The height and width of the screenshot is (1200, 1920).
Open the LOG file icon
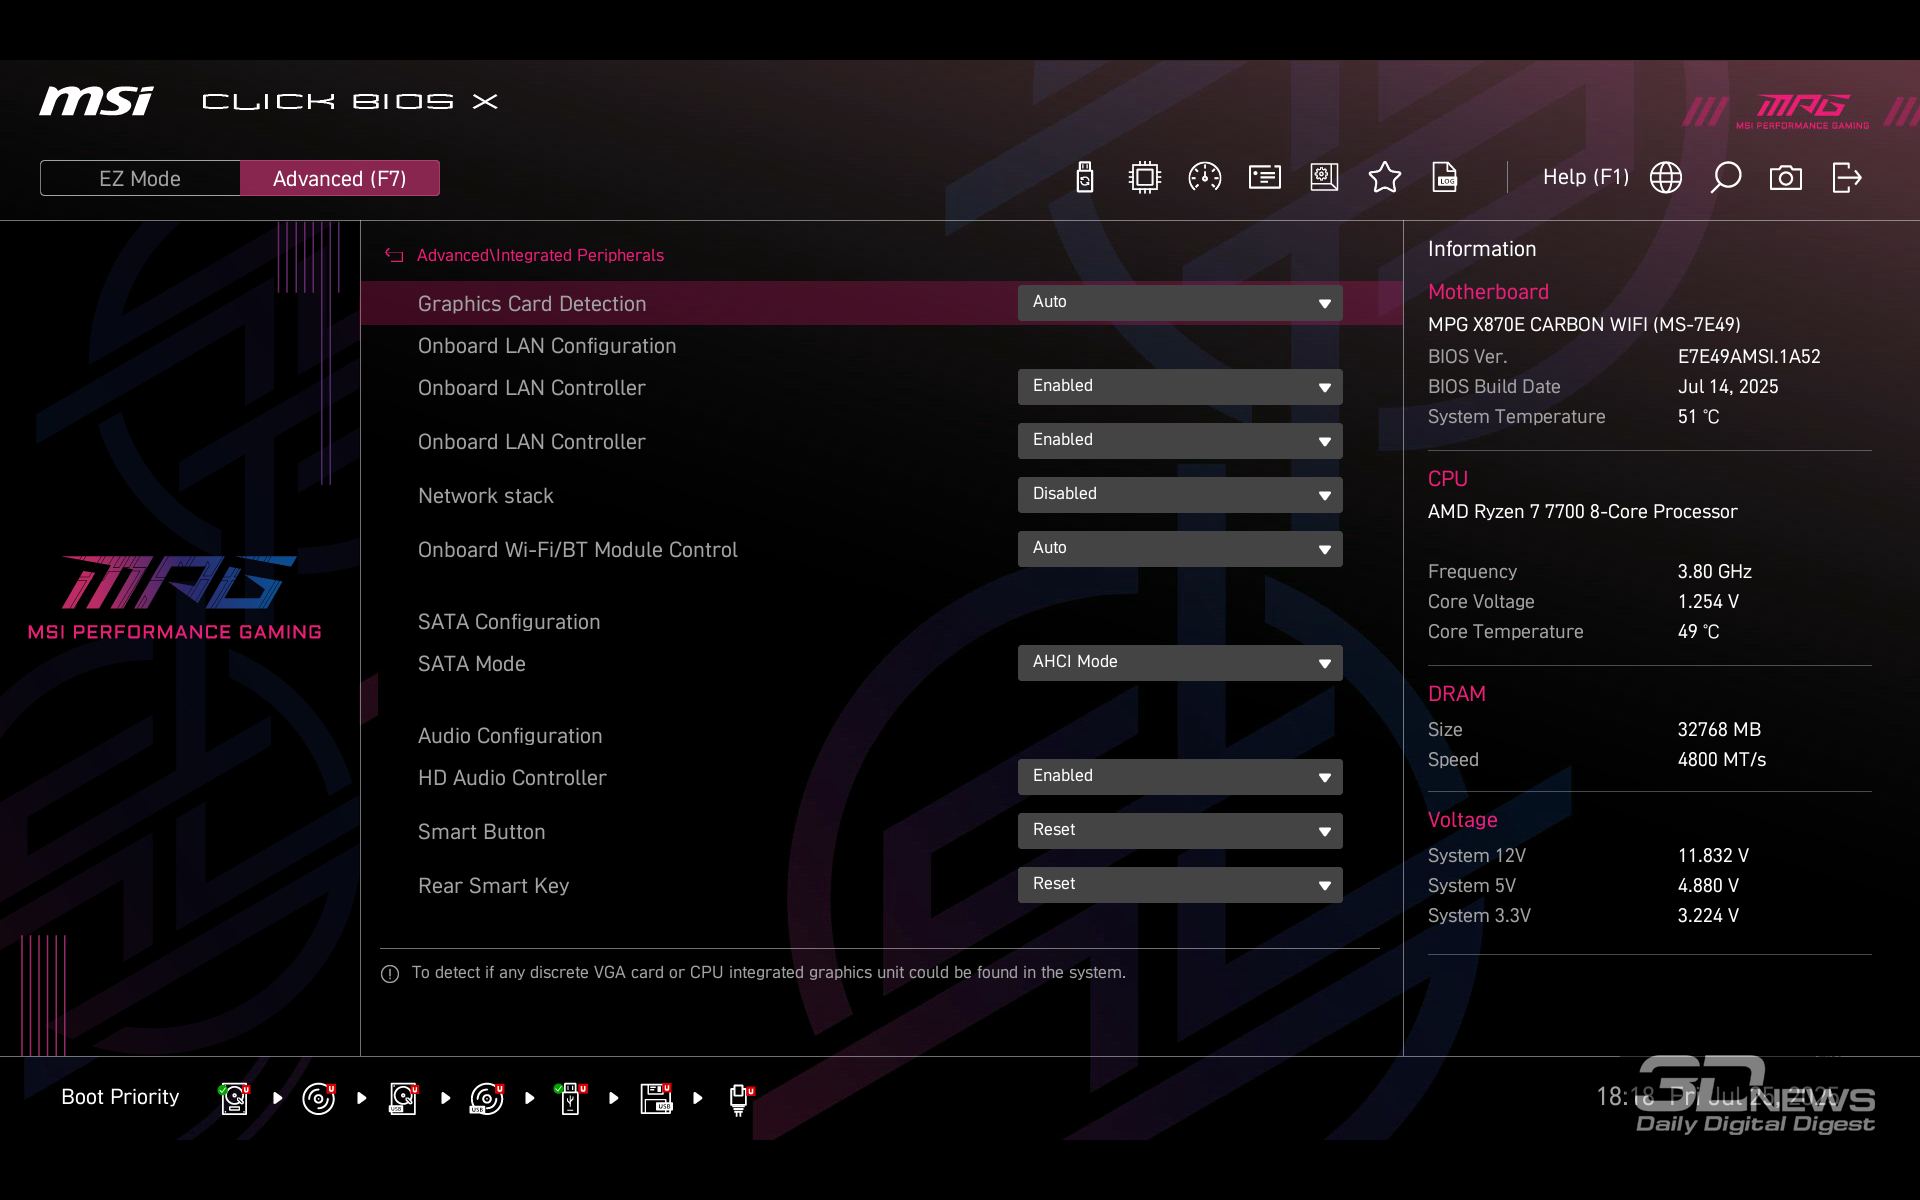(1445, 178)
